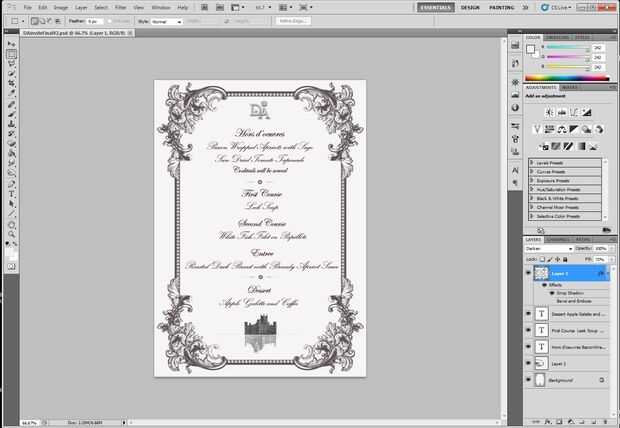The height and width of the screenshot is (428, 620).
Task: Click the layer Opacity field
Action: (600, 249)
